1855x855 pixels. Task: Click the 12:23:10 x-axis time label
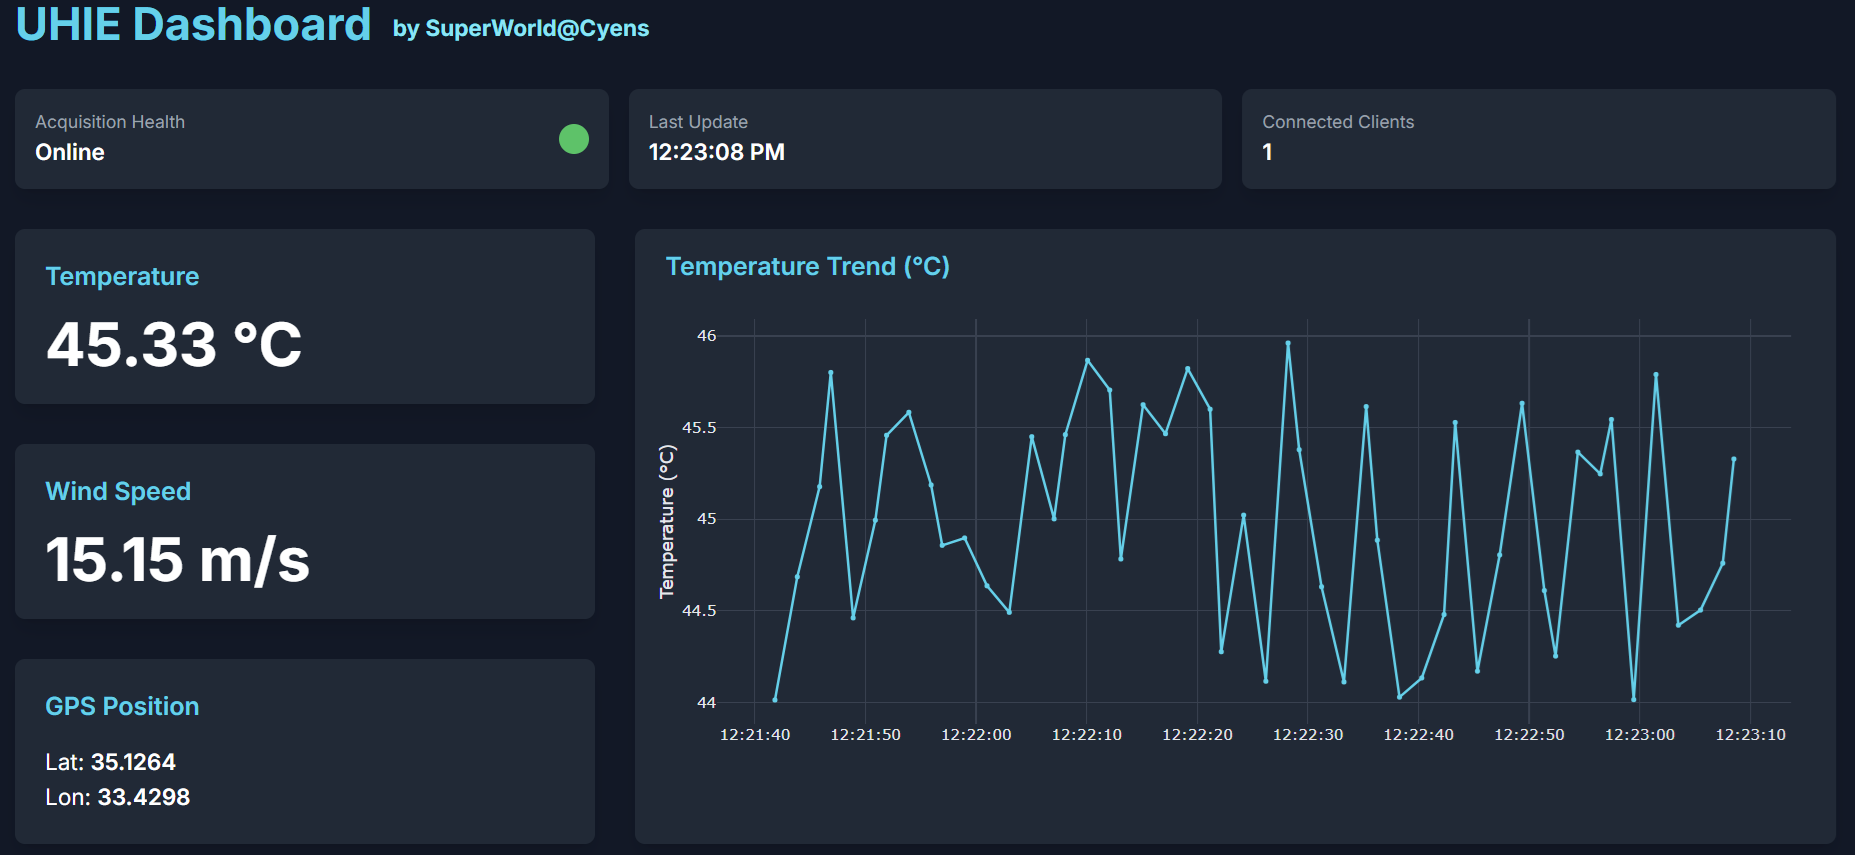(1750, 734)
